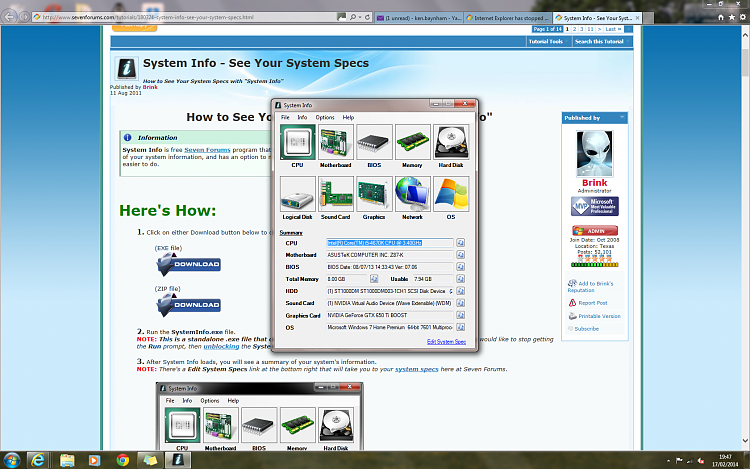Image resolution: width=750 pixels, height=469 pixels.
Task: Click the Subscribe link in sidebar
Action: 586,329
